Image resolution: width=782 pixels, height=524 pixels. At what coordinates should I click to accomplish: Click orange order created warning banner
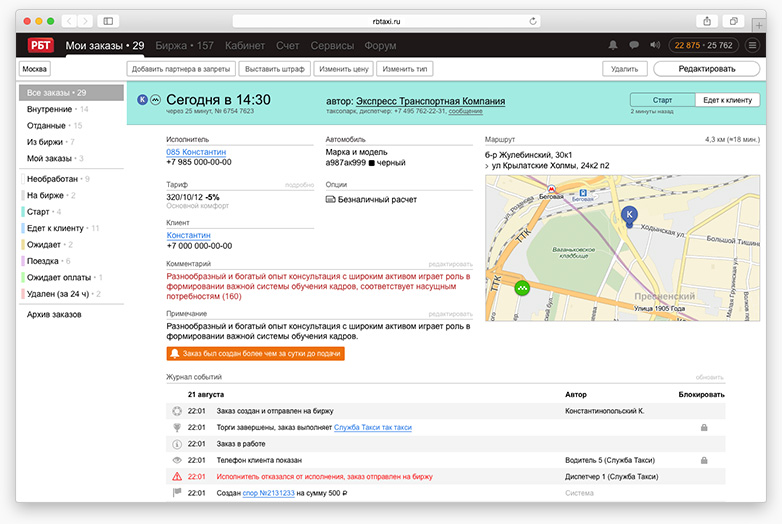click(x=255, y=353)
